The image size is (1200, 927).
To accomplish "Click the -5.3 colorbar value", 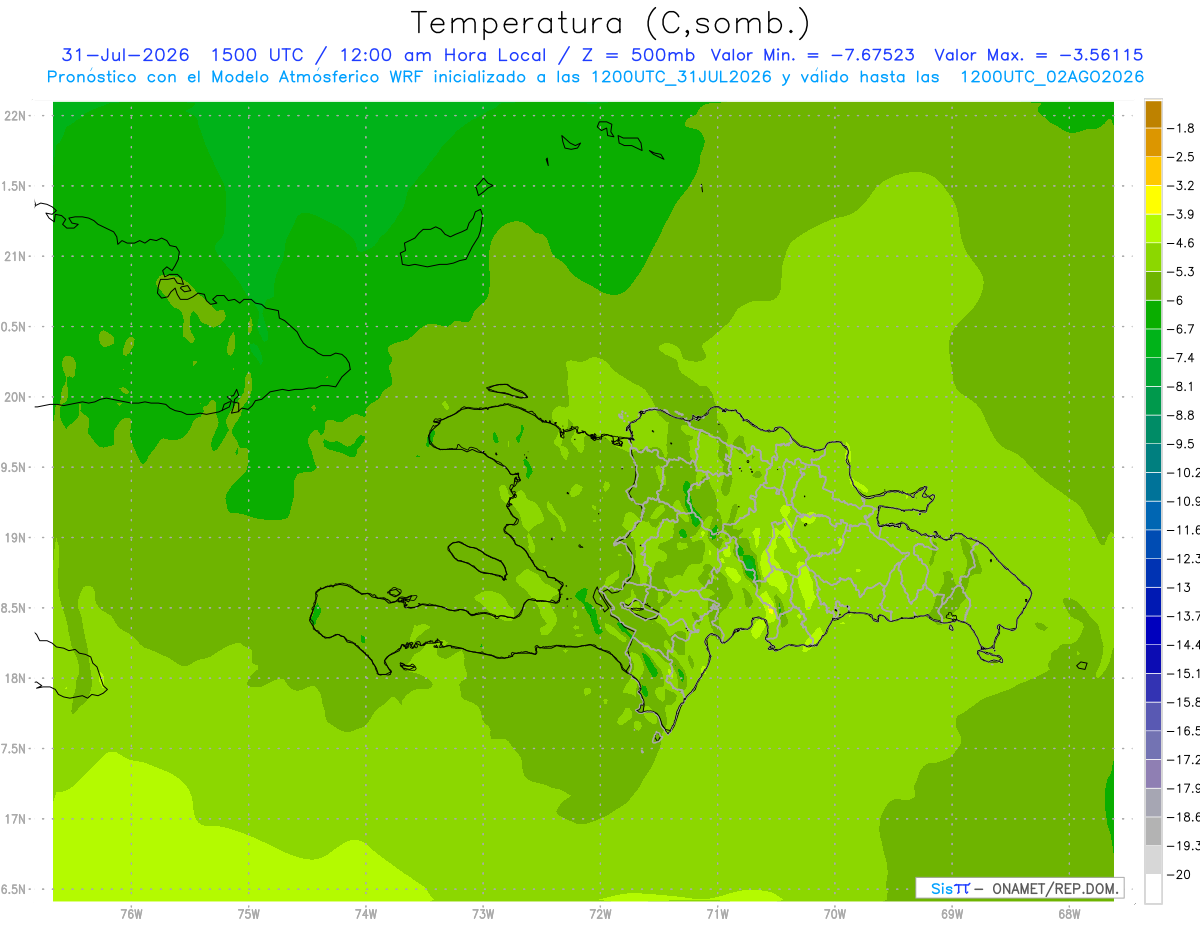I will tap(1182, 272).
